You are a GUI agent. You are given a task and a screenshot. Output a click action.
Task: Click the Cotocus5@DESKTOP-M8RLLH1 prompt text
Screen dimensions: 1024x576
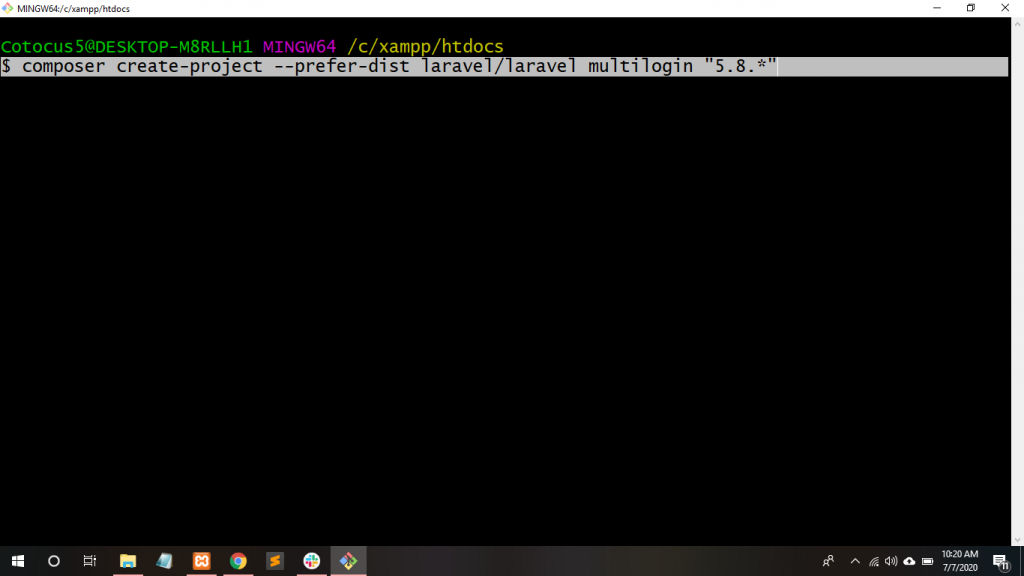[126, 46]
